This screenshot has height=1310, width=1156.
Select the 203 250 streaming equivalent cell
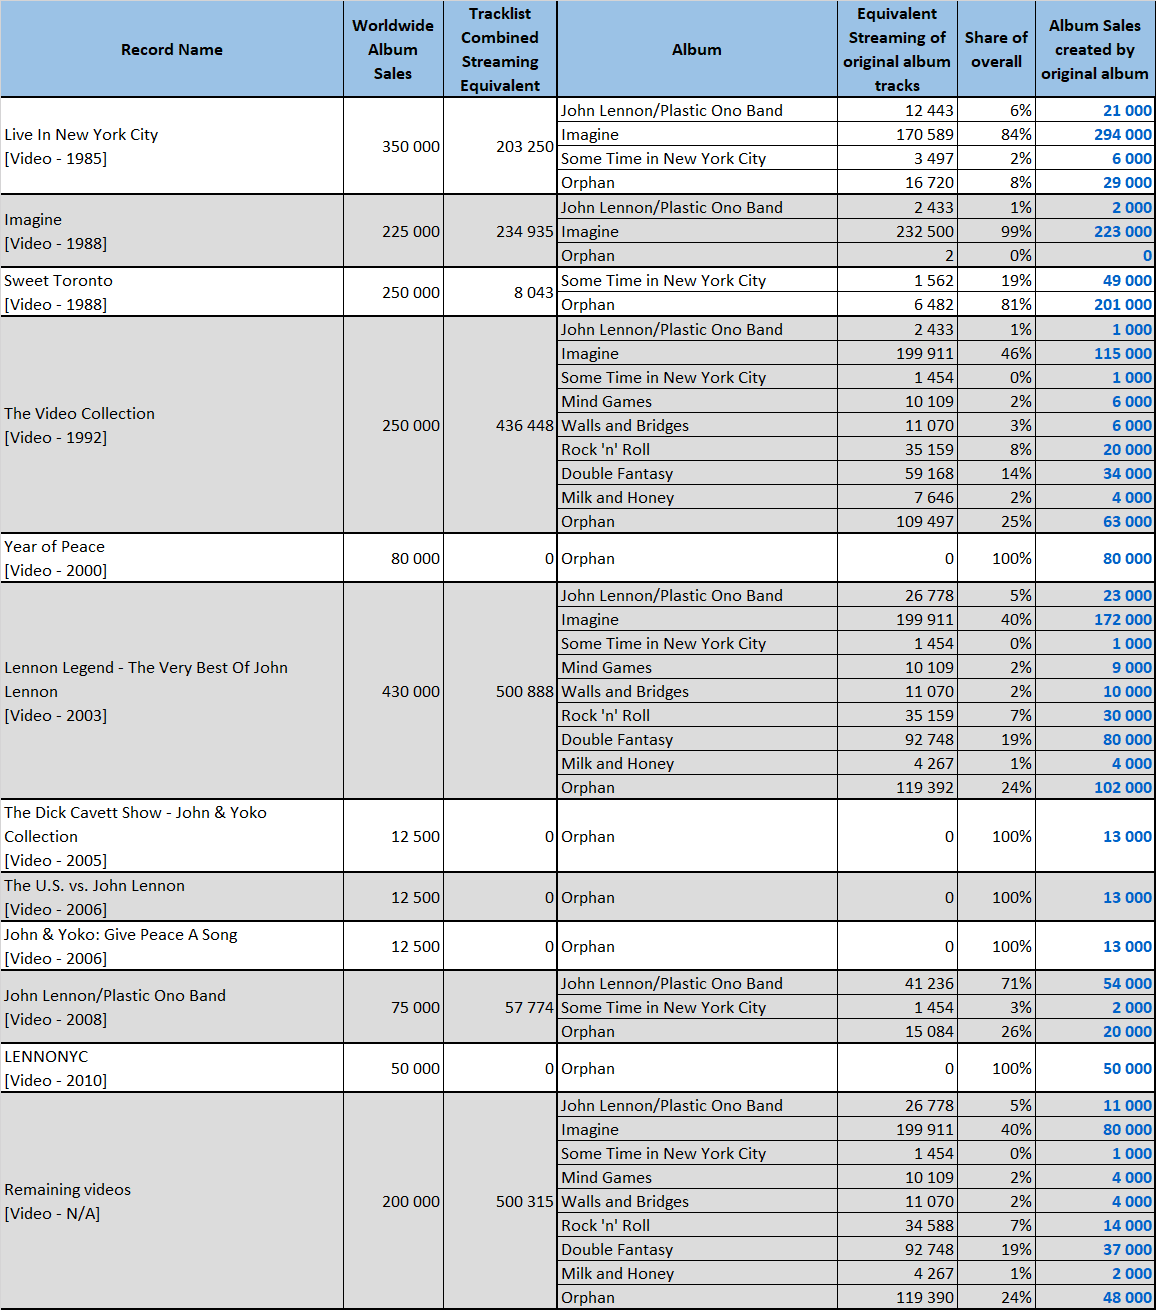500,146
